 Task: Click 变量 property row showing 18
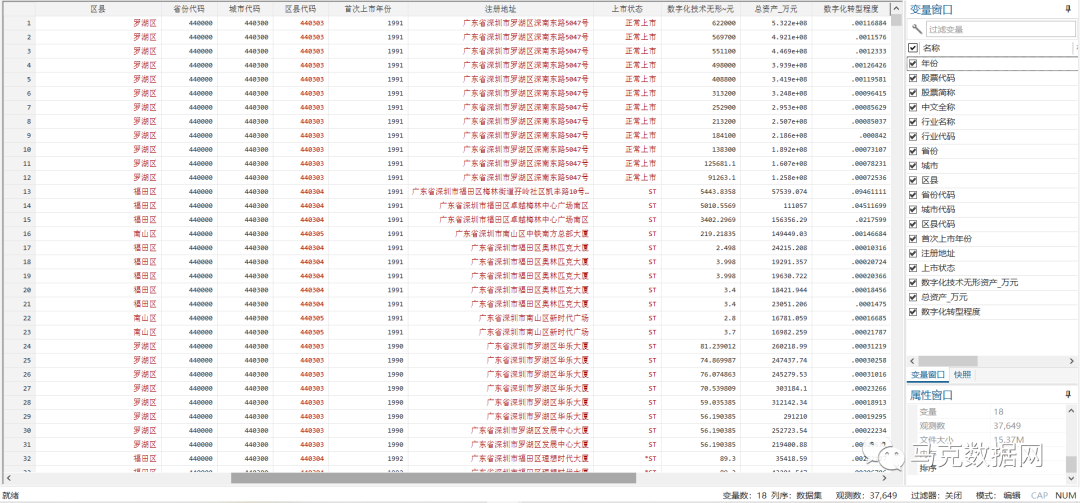tap(986, 411)
